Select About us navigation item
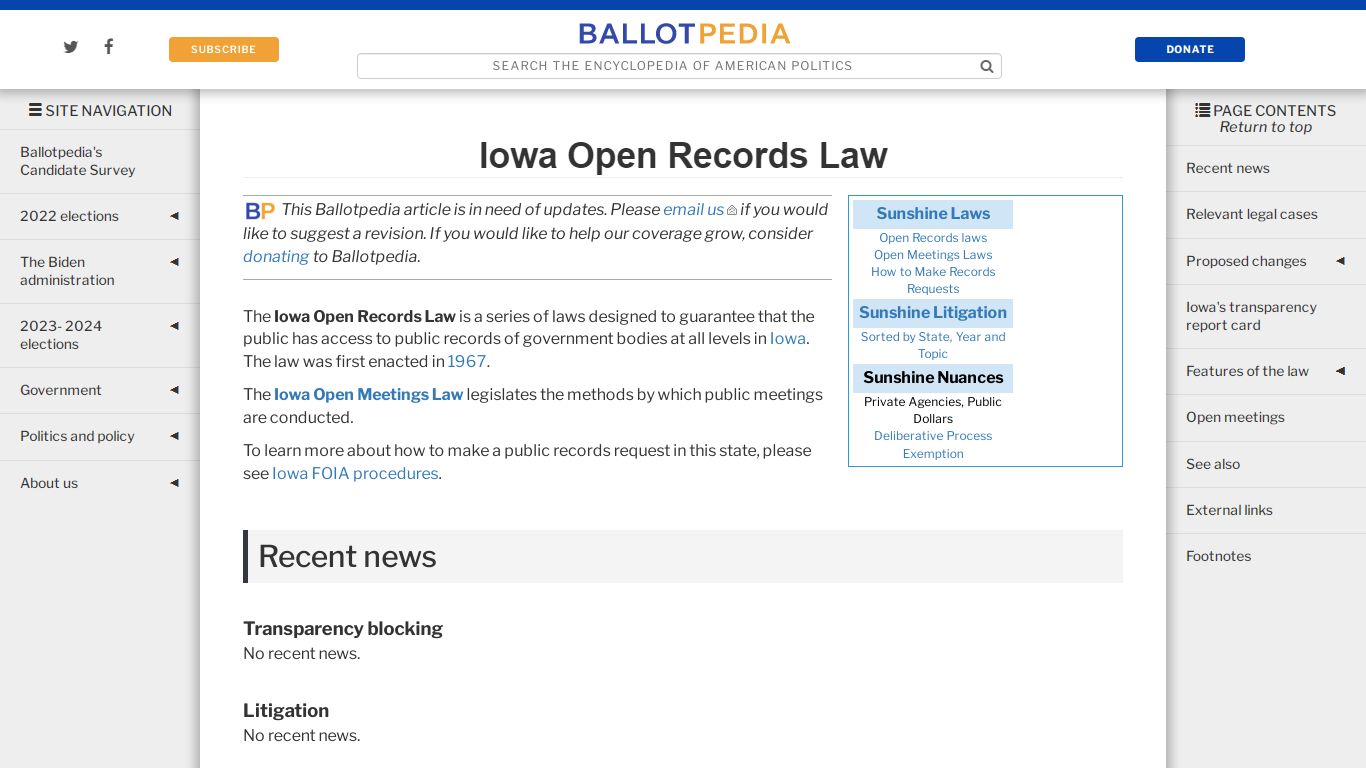1366x768 pixels. point(49,483)
